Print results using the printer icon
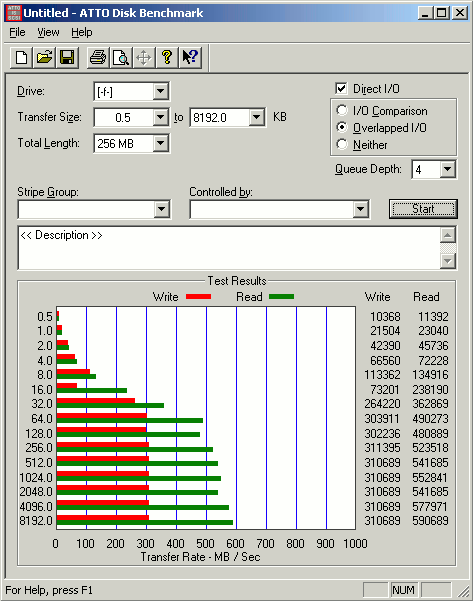 click(98, 58)
